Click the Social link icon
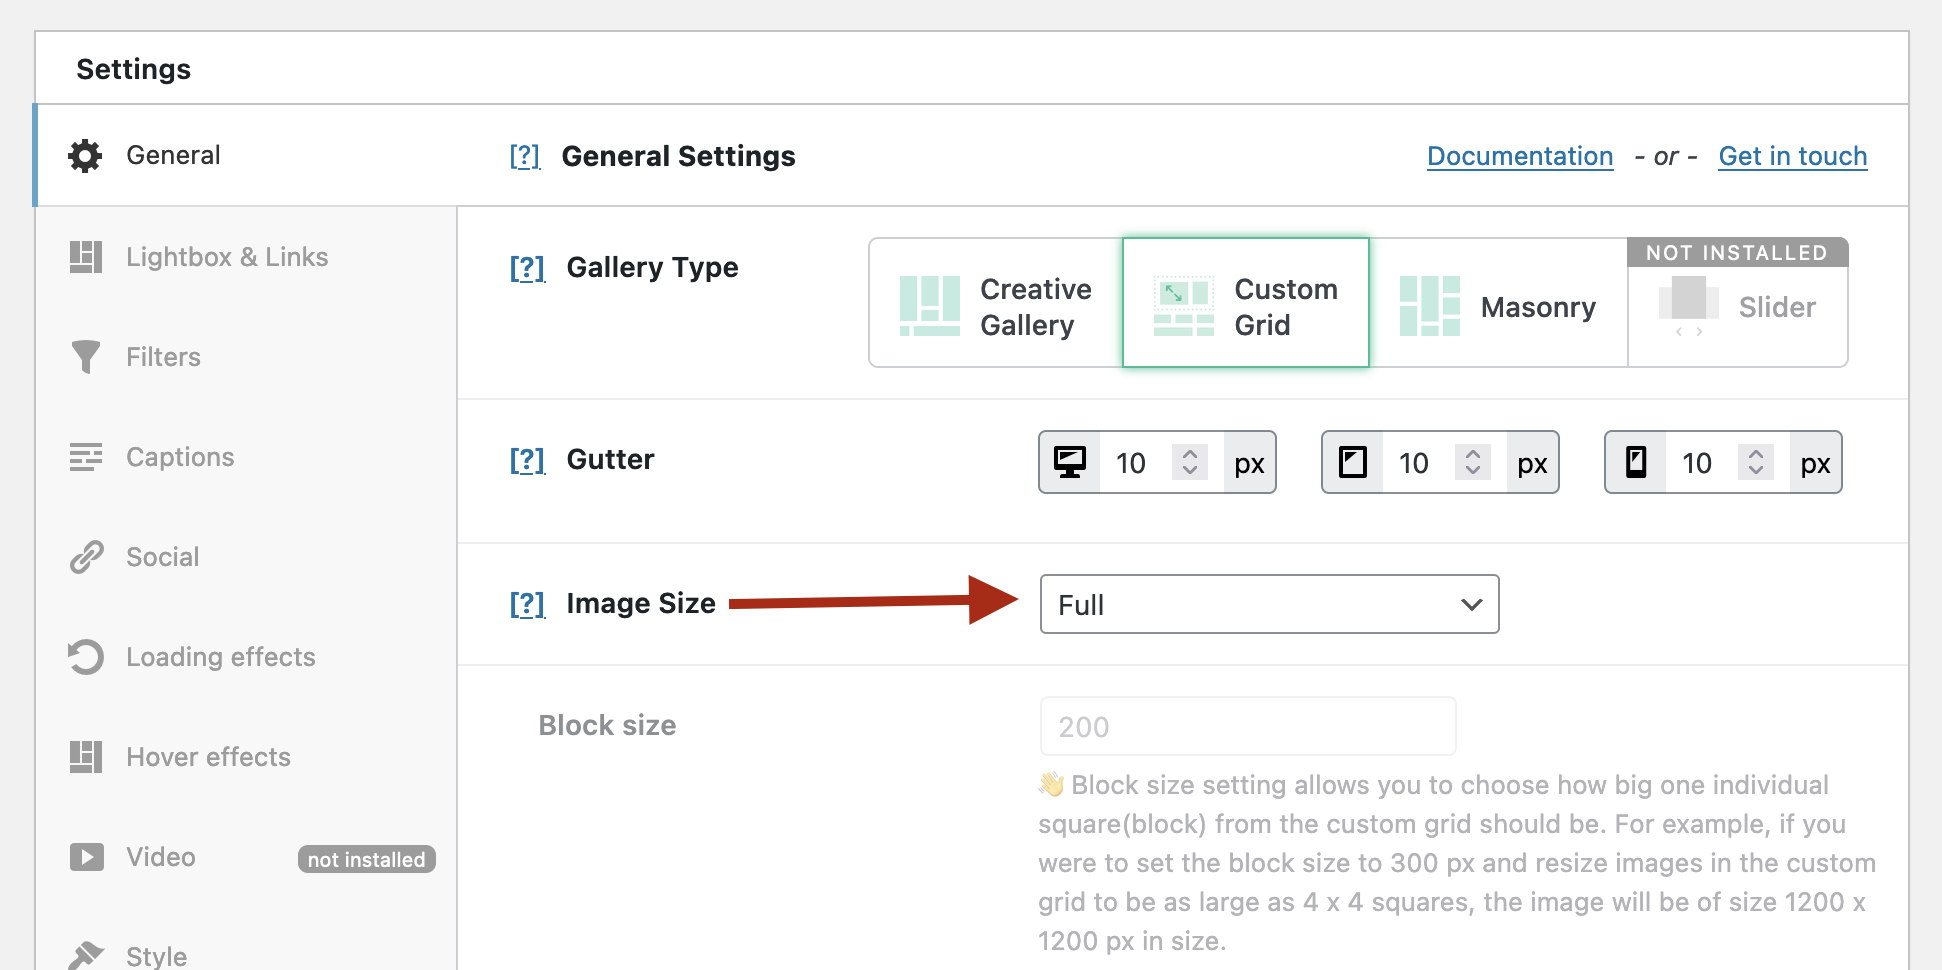Viewport: 1942px width, 970px height. point(86,556)
